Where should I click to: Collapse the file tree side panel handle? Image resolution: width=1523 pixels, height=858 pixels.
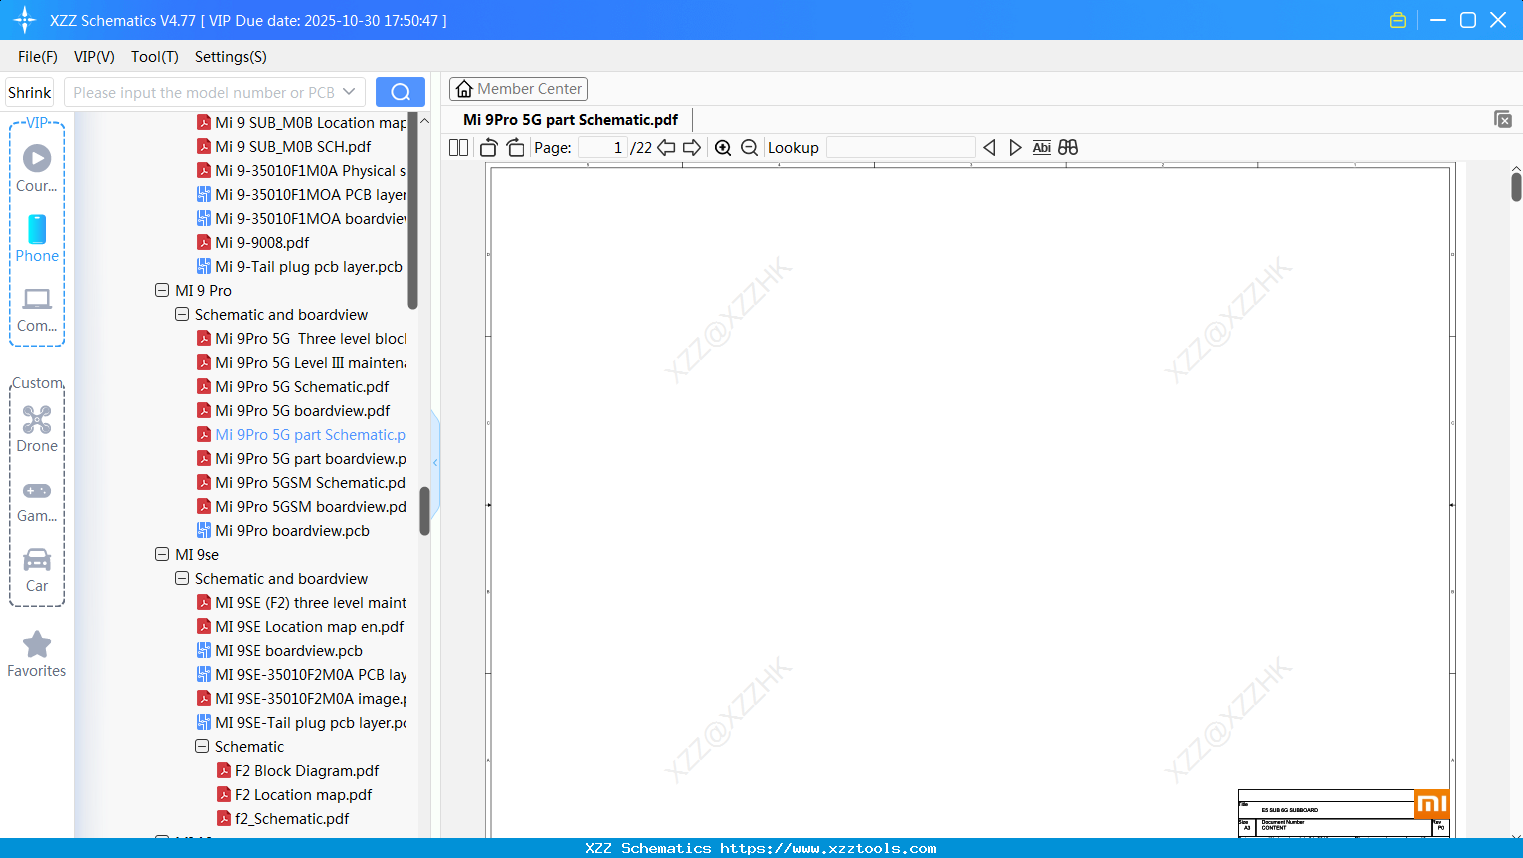click(x=435, y=462)
